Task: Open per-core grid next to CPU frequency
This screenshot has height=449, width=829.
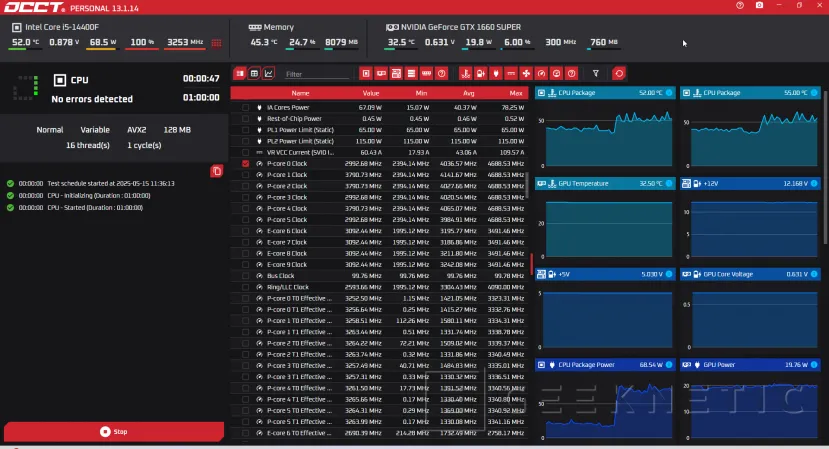Action: (x=216, y=43)
